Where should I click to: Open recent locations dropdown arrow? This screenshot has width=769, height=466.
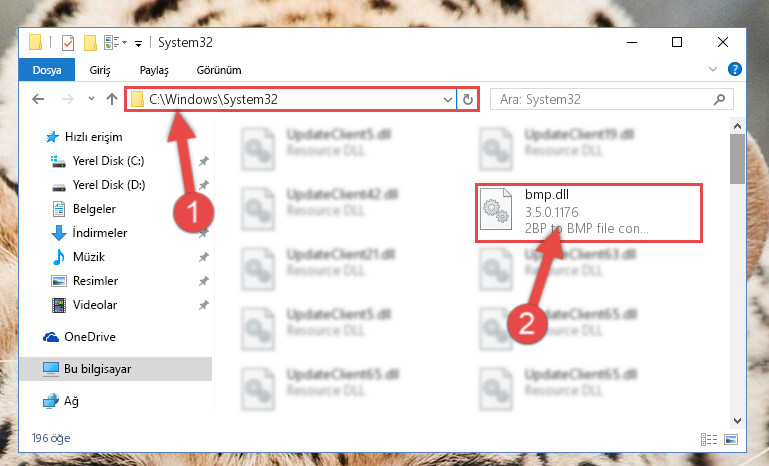[91, 99]
